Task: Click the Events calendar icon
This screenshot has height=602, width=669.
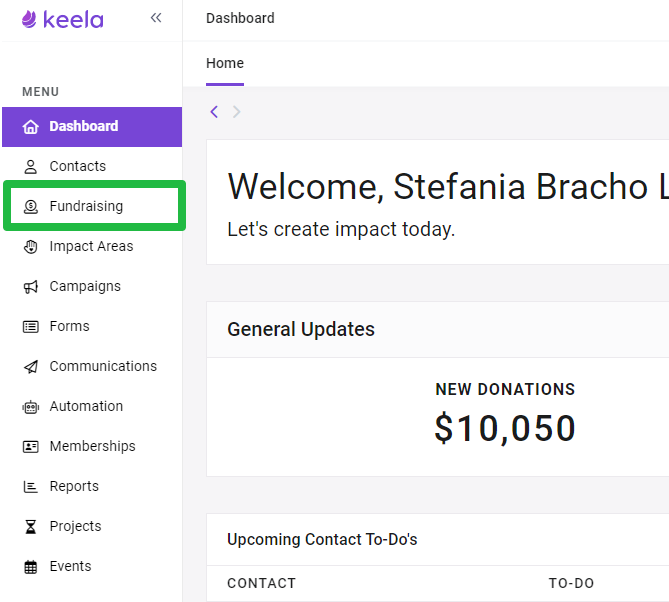Action: click(x=31, y=567)
